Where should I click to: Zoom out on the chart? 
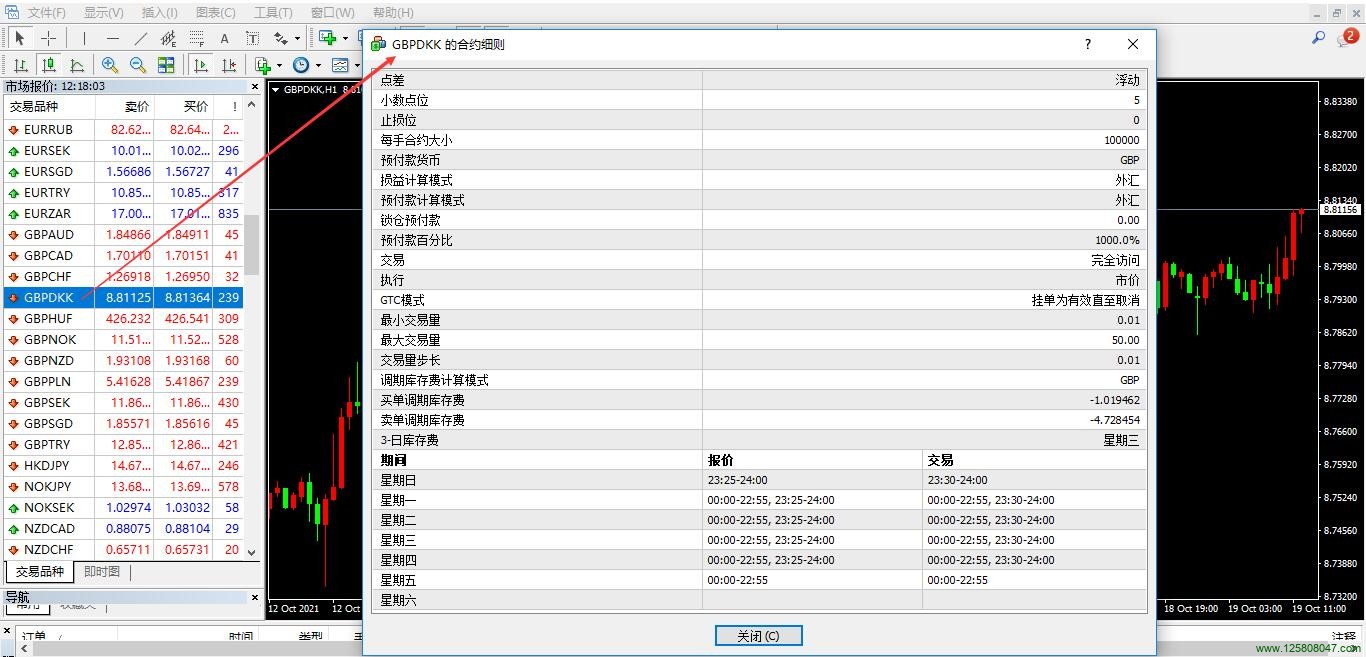click(138, 65)
